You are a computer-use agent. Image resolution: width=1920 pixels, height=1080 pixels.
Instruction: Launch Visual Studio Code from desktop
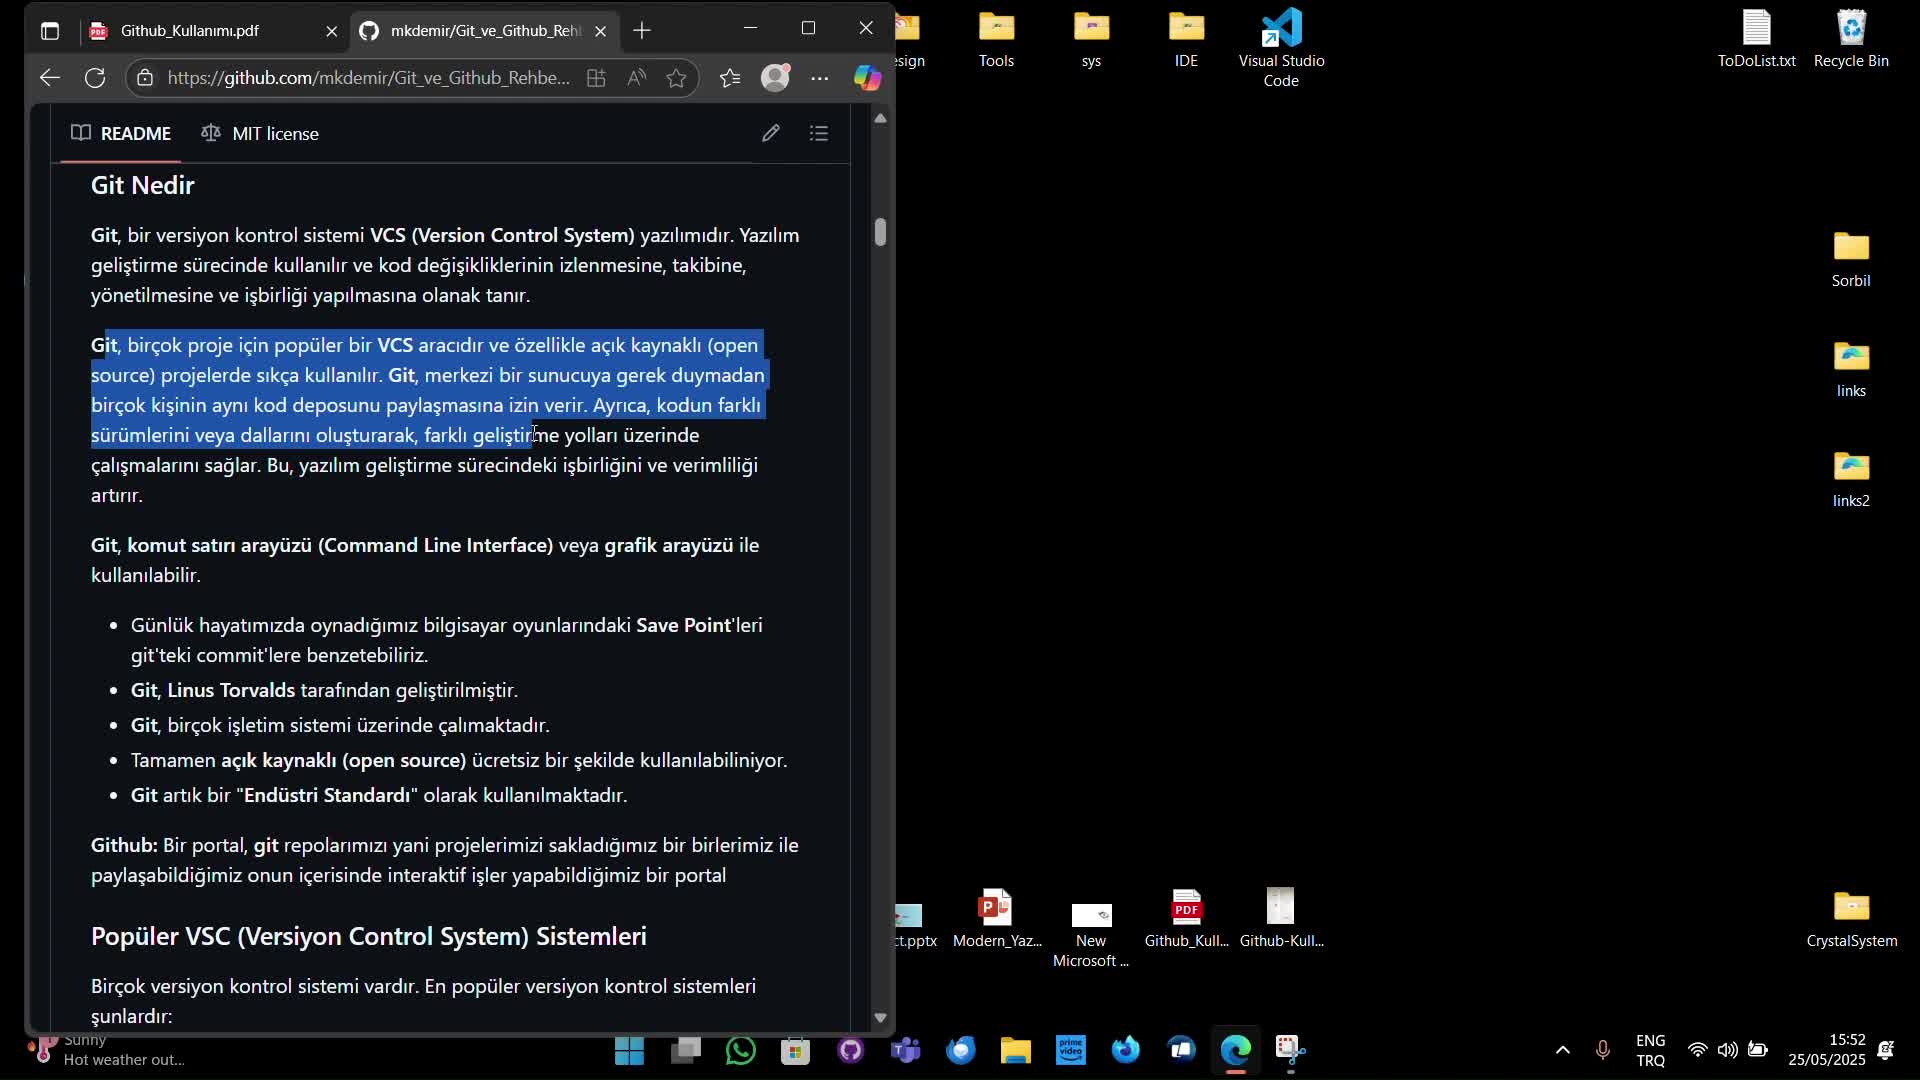(x=1281, y=48)
